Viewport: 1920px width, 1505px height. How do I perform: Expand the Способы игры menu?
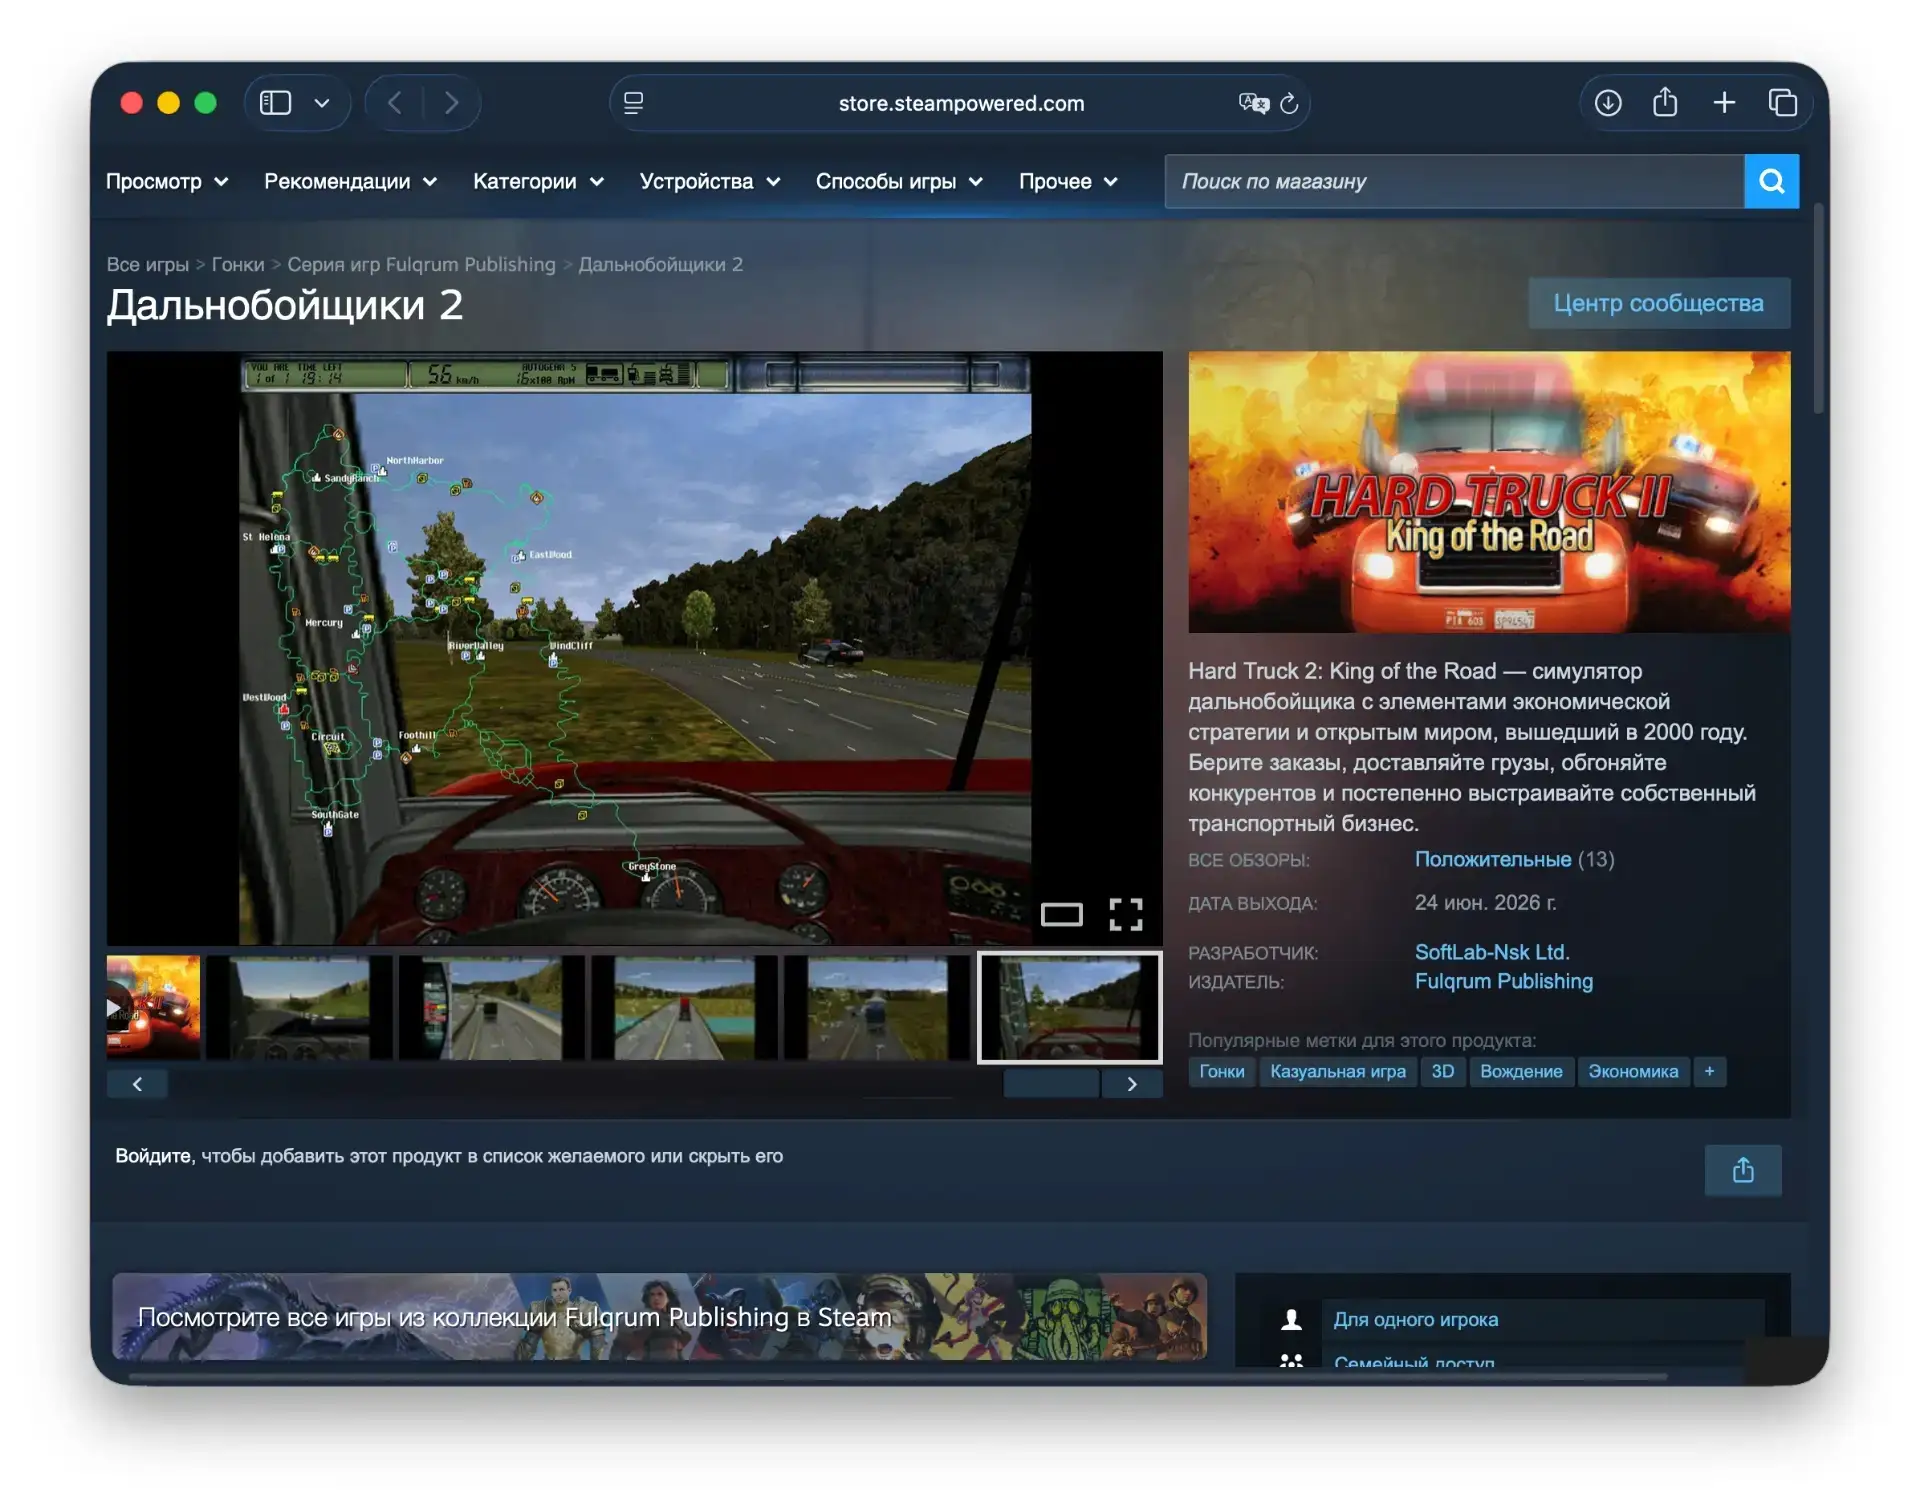899,182
